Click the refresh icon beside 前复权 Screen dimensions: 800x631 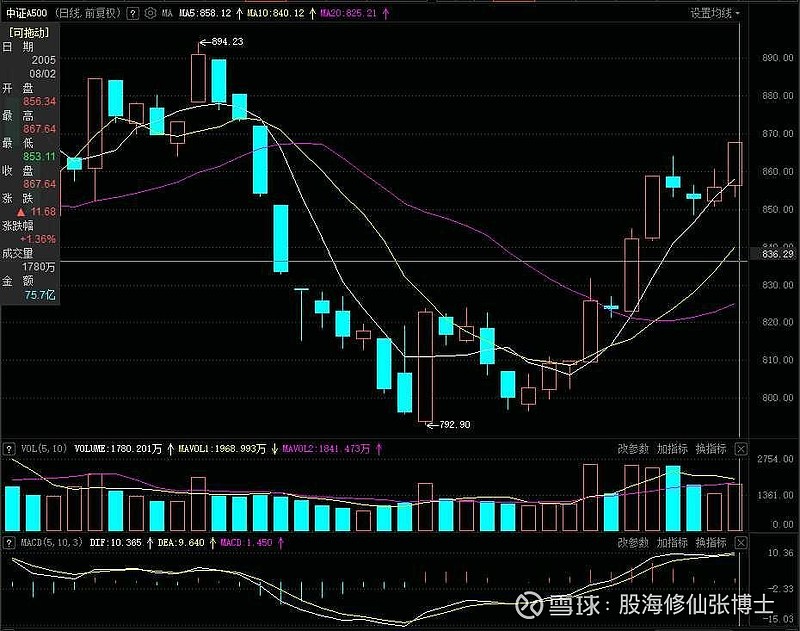(x=132, y=12)
